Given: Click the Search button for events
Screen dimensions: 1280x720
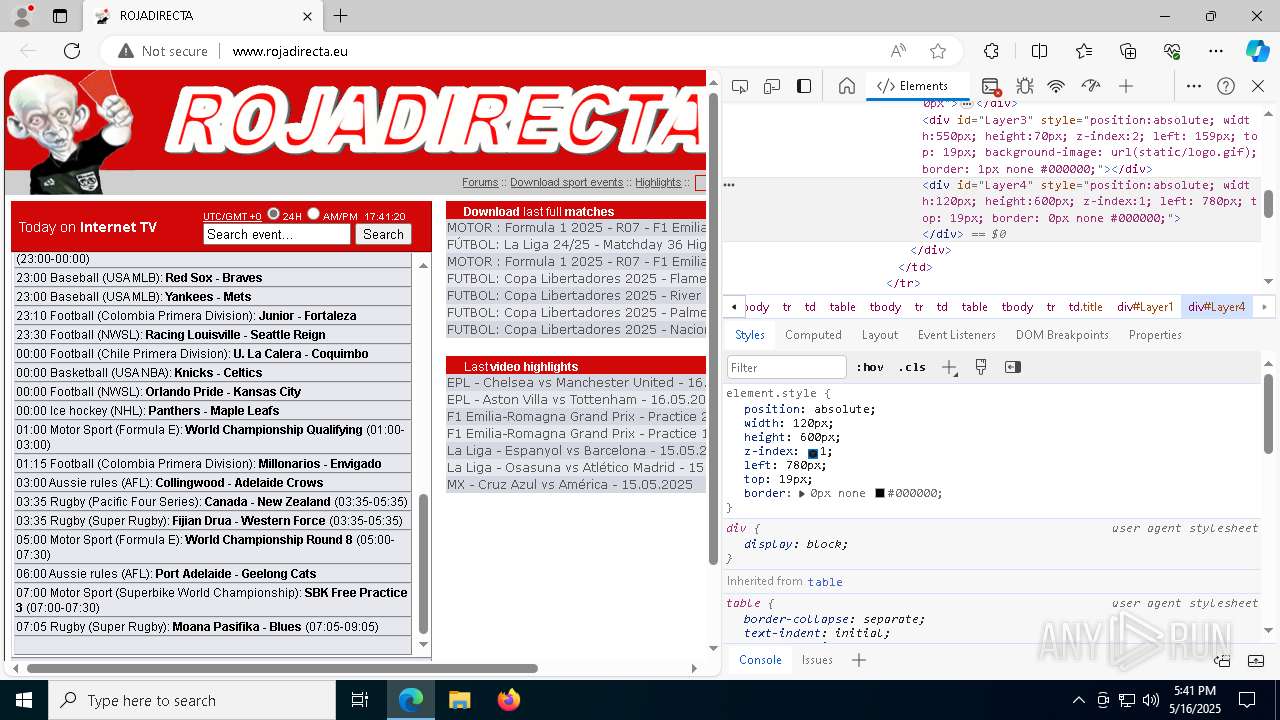Looking at the screenshot, I should pos(383,234).
